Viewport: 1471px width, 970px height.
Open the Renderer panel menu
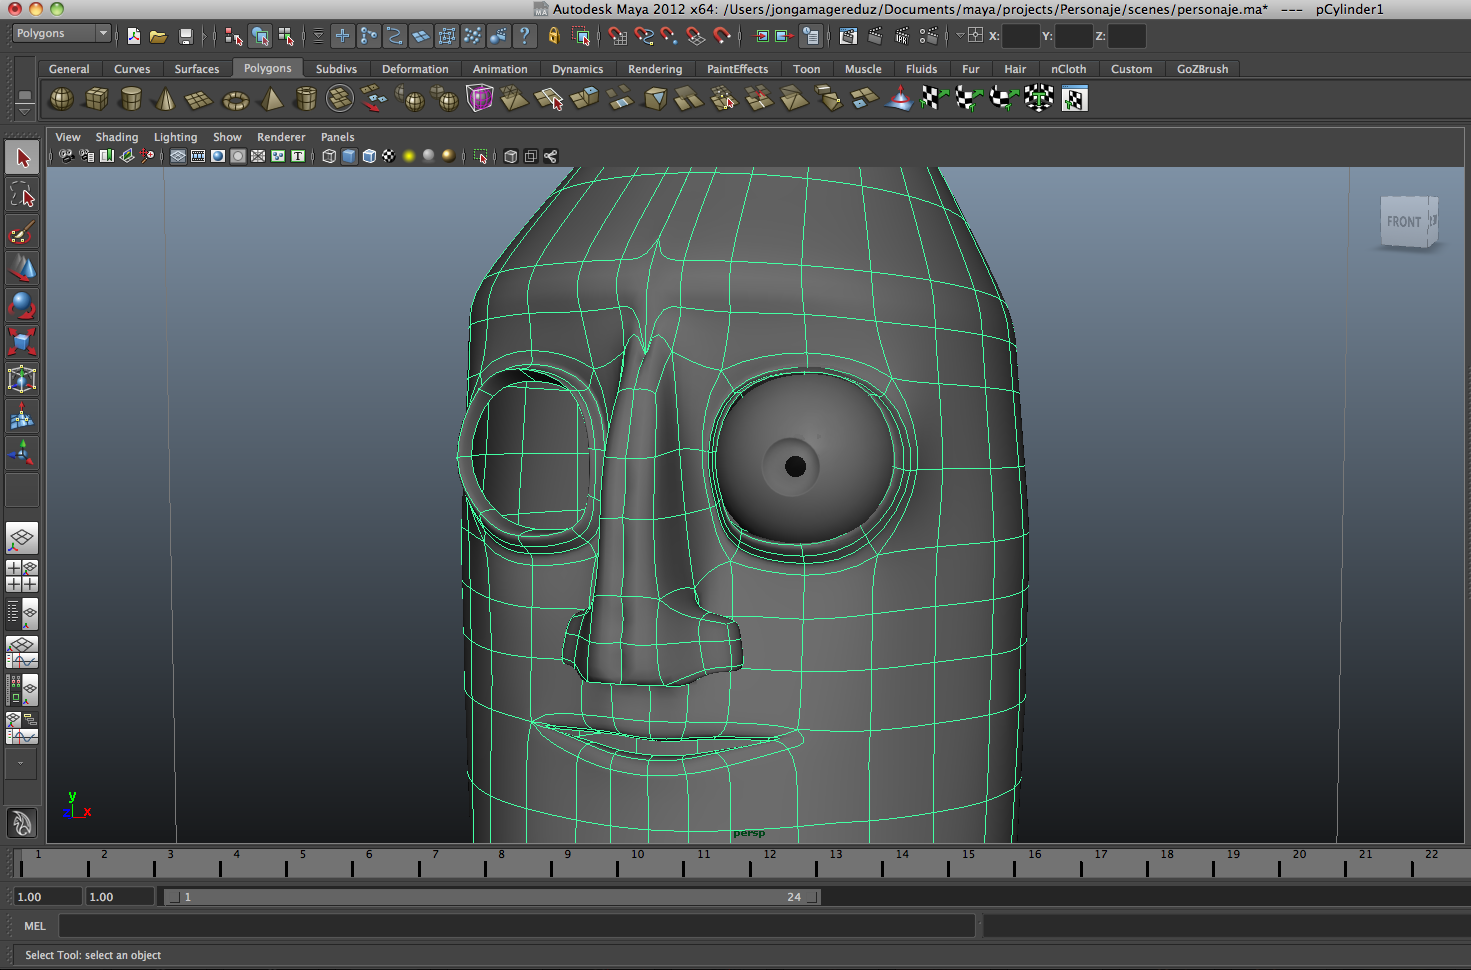pyautogui.click(x=280, y=137)
